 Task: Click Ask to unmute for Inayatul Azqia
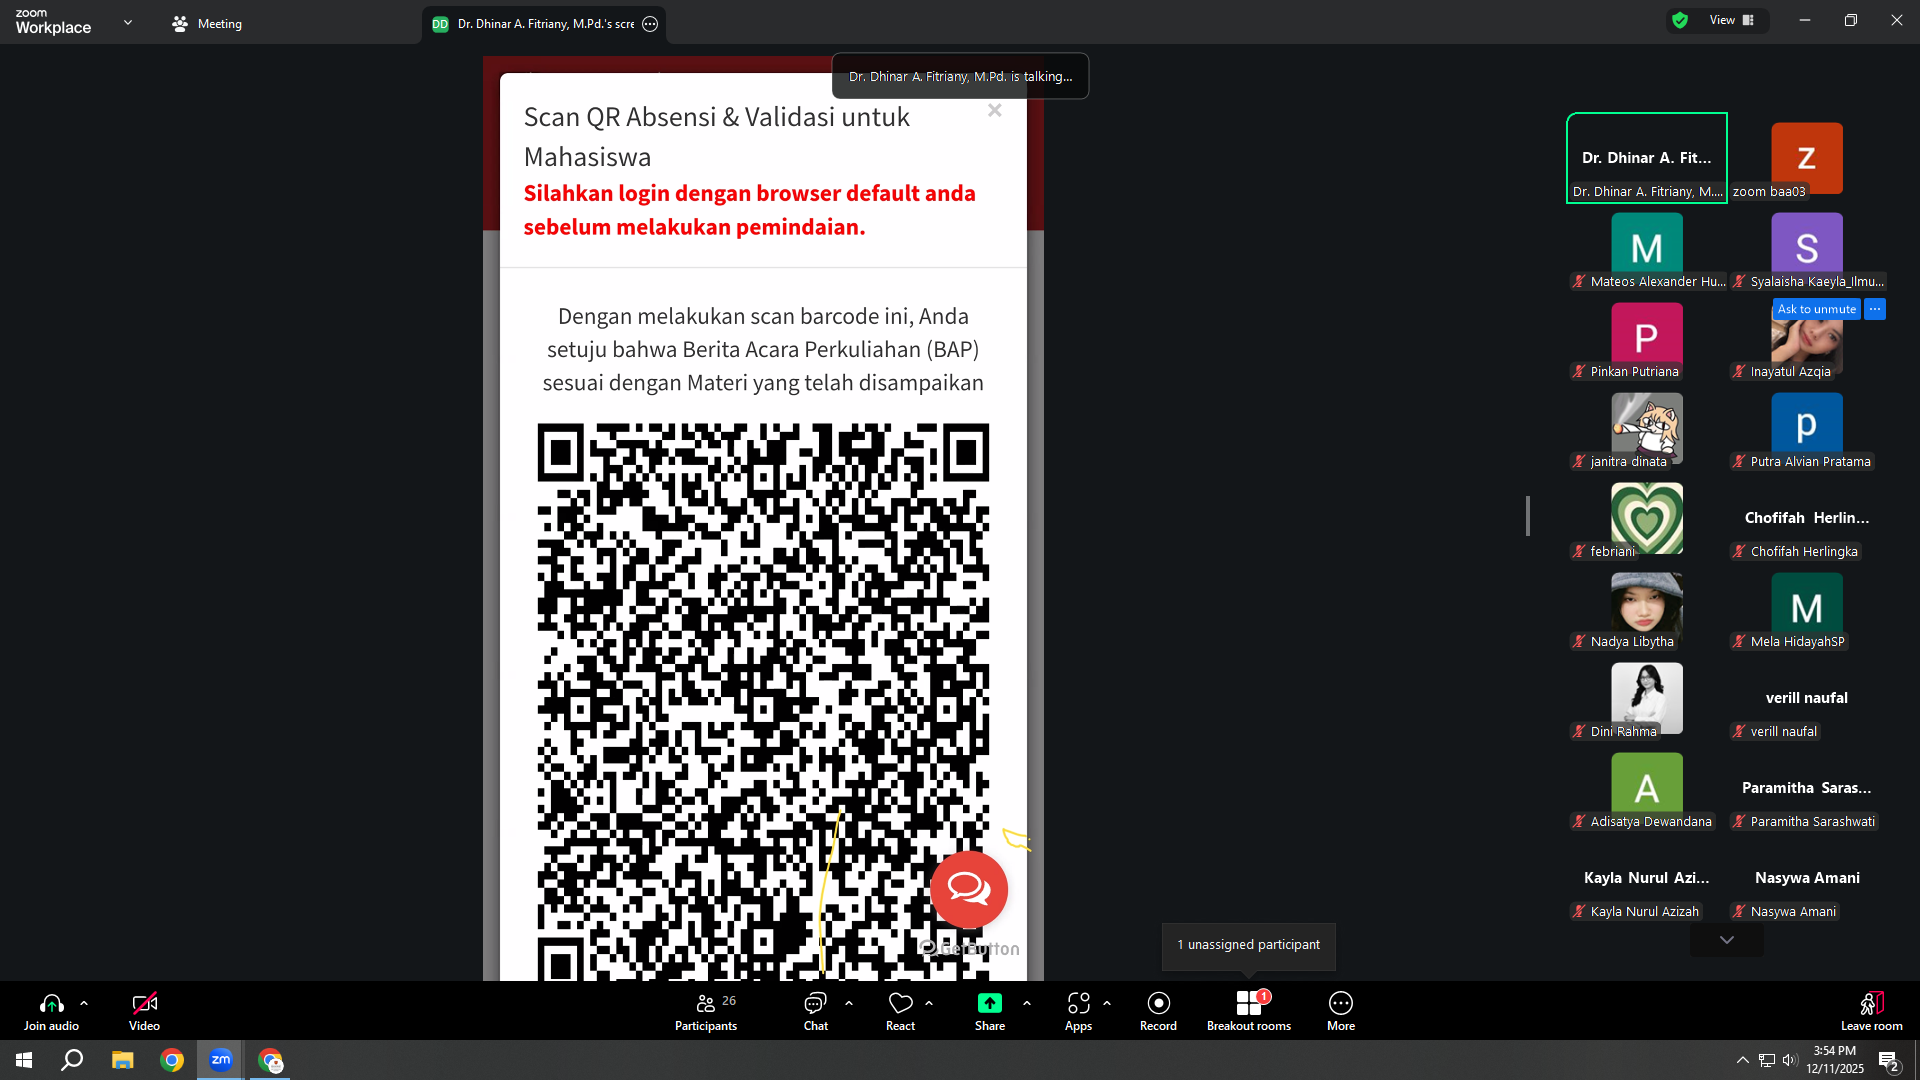click(x=1816, y=309)
